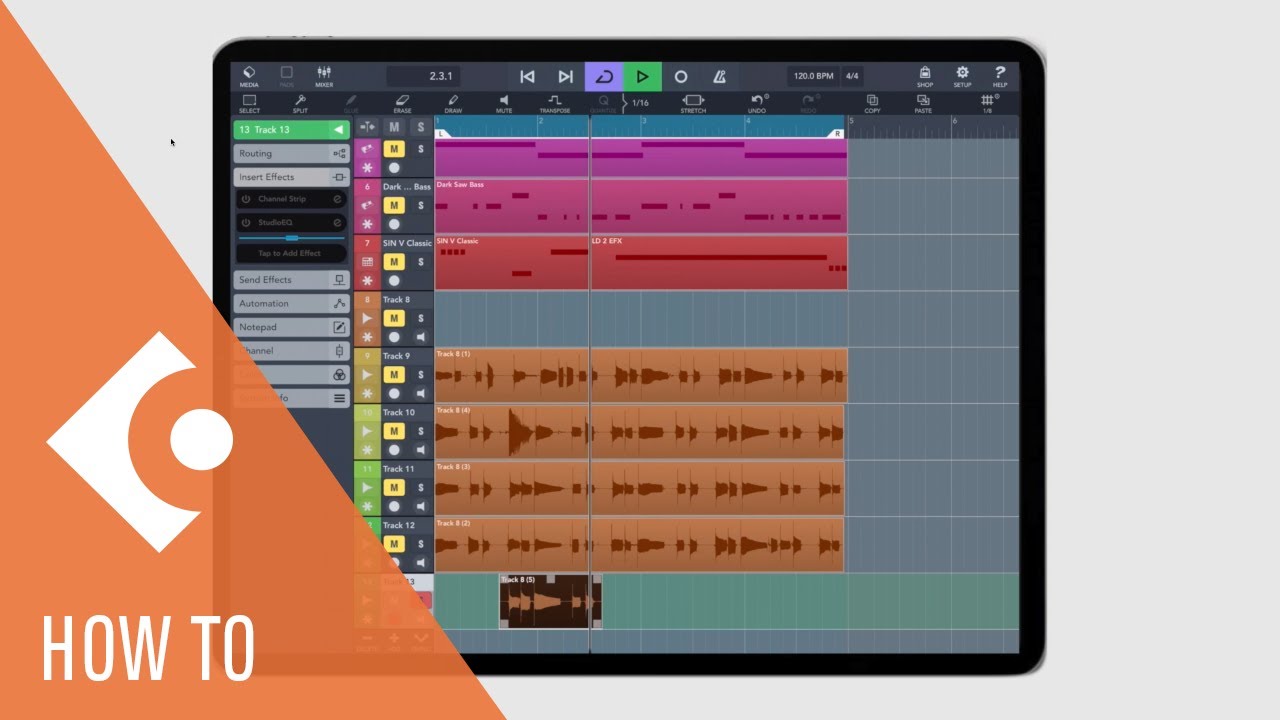Toggle power on Channel Strip effect
The height and width of the screenshot is (720, 1280).
246,199
